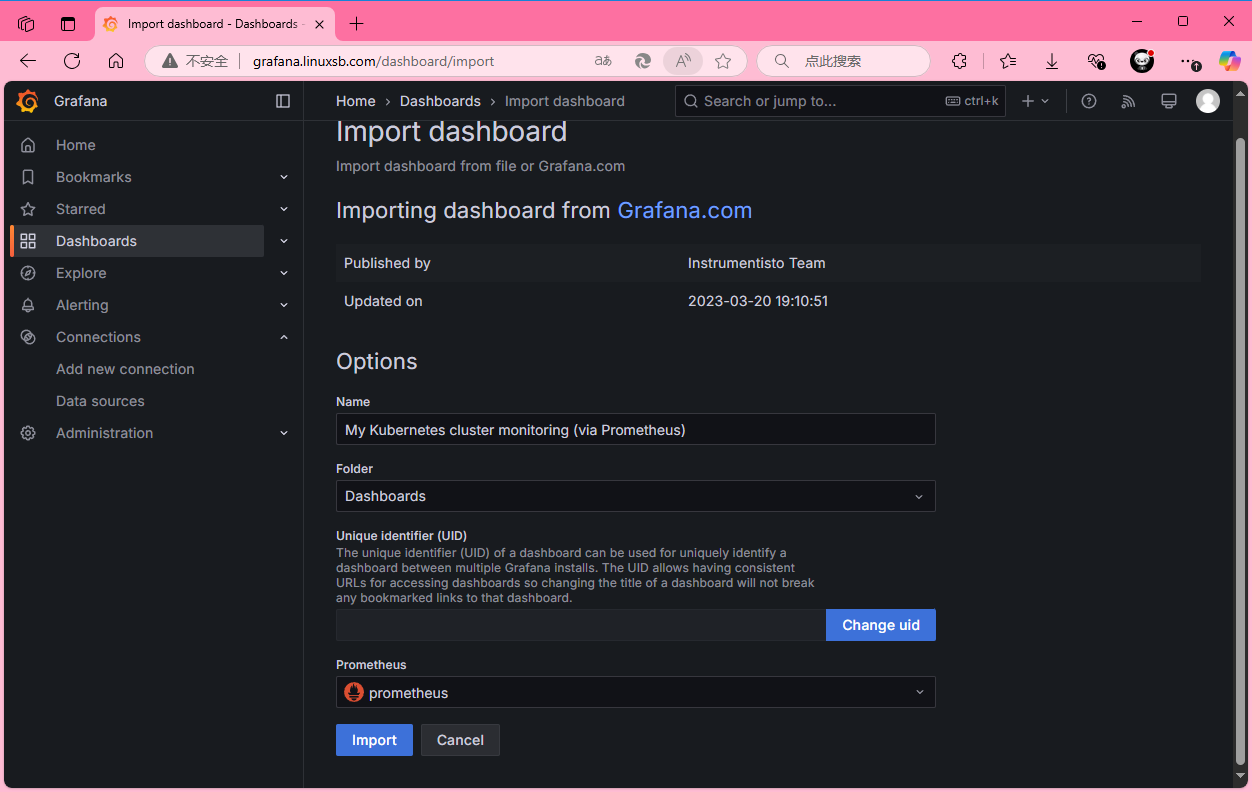1252x792 pixels.
Task: Click the dashboard Name input field
Action: click(x=636, y=429)
